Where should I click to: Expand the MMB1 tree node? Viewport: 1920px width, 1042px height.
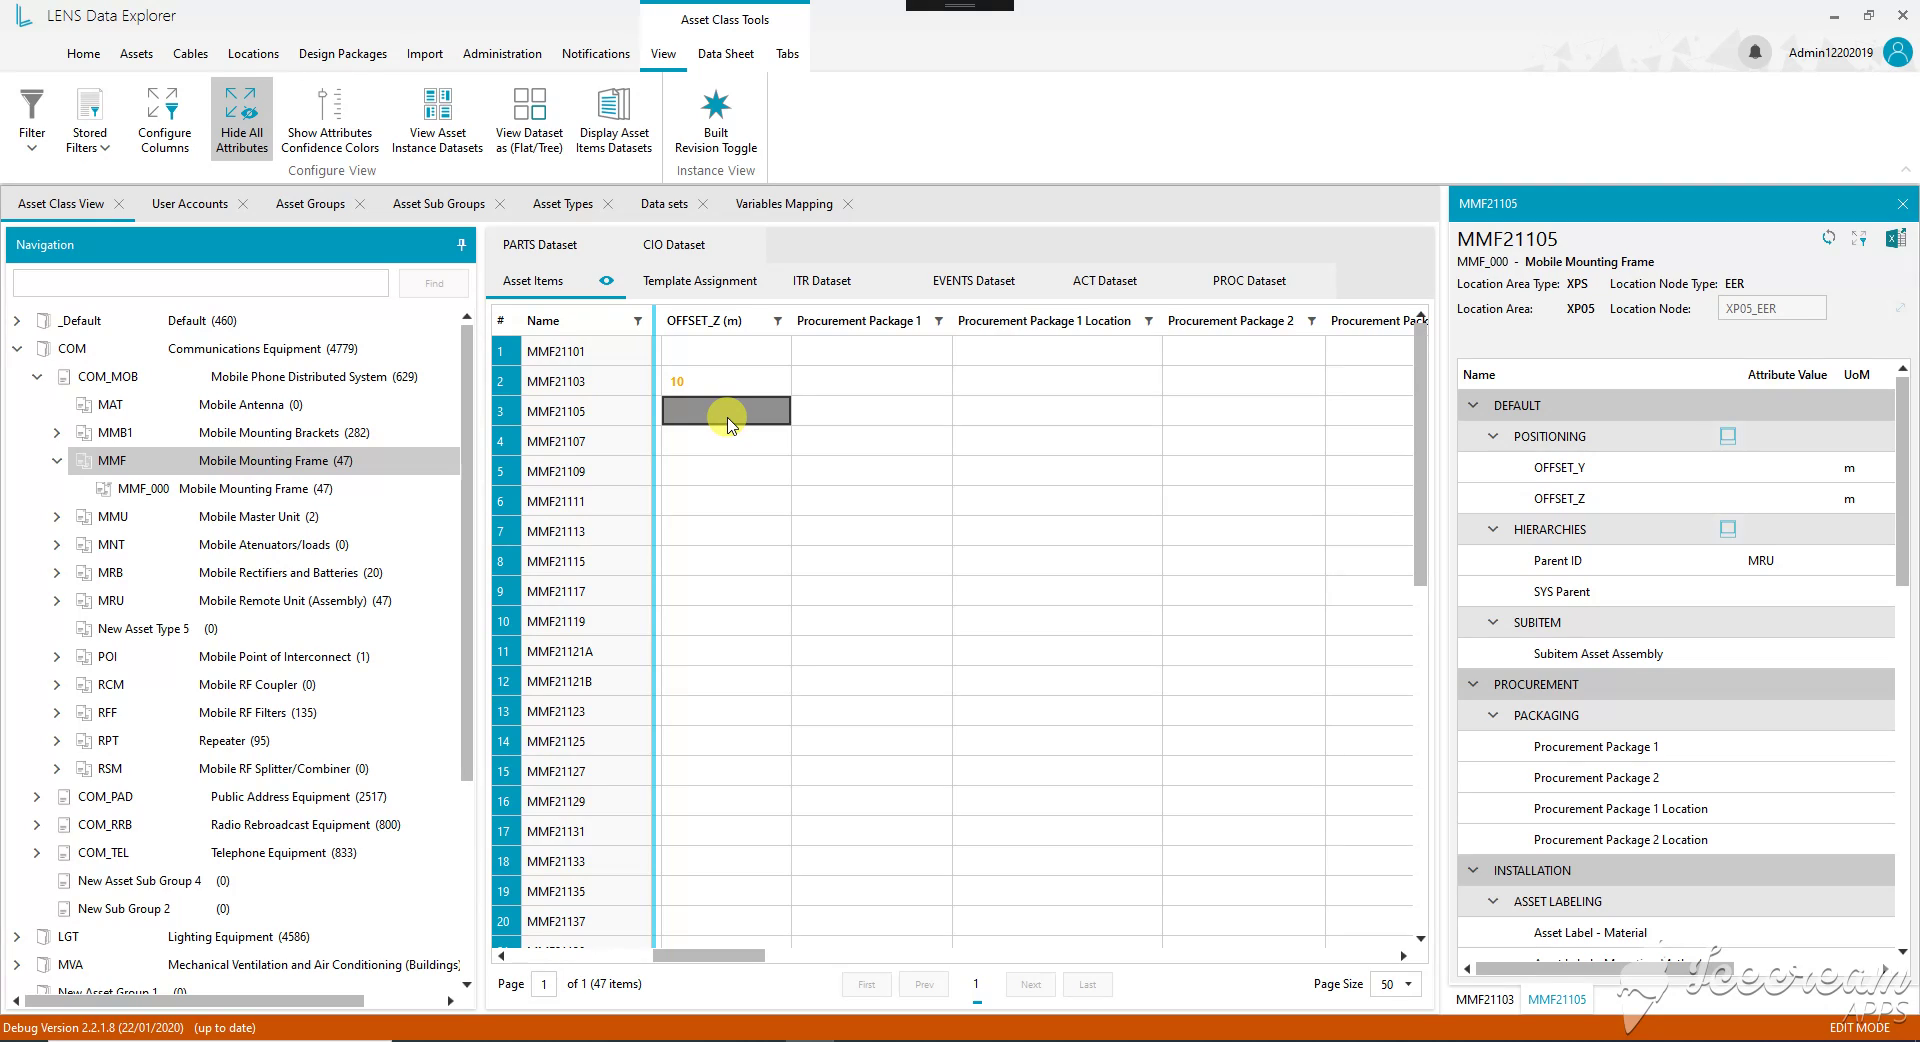point(57,433)
